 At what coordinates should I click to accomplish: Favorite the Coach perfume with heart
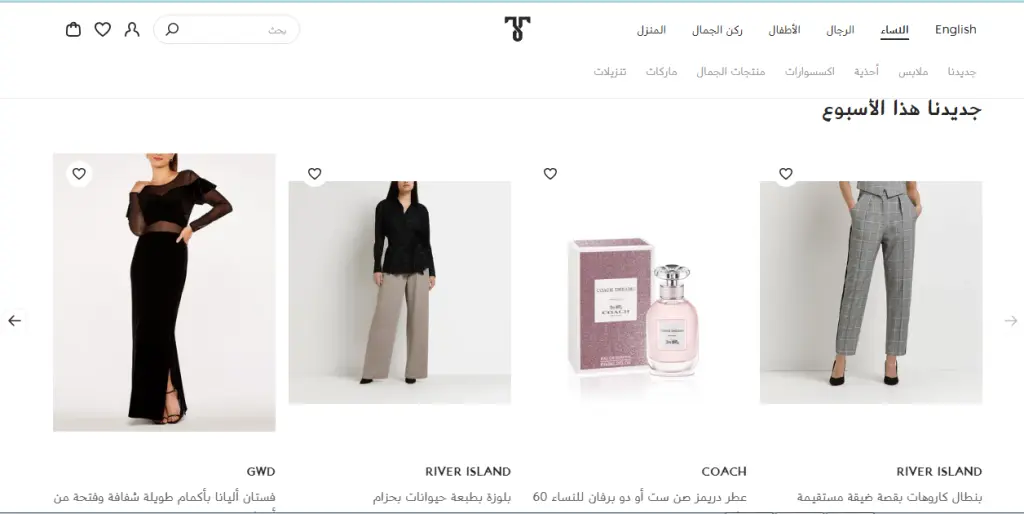click(x=551, y=174)
